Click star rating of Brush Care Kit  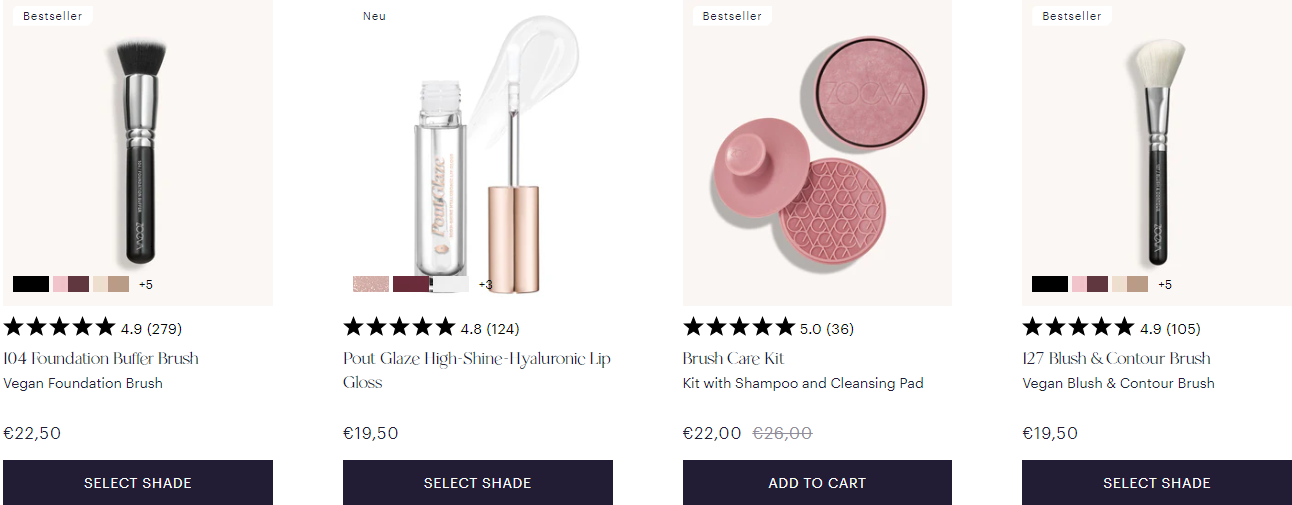[739, 327]
